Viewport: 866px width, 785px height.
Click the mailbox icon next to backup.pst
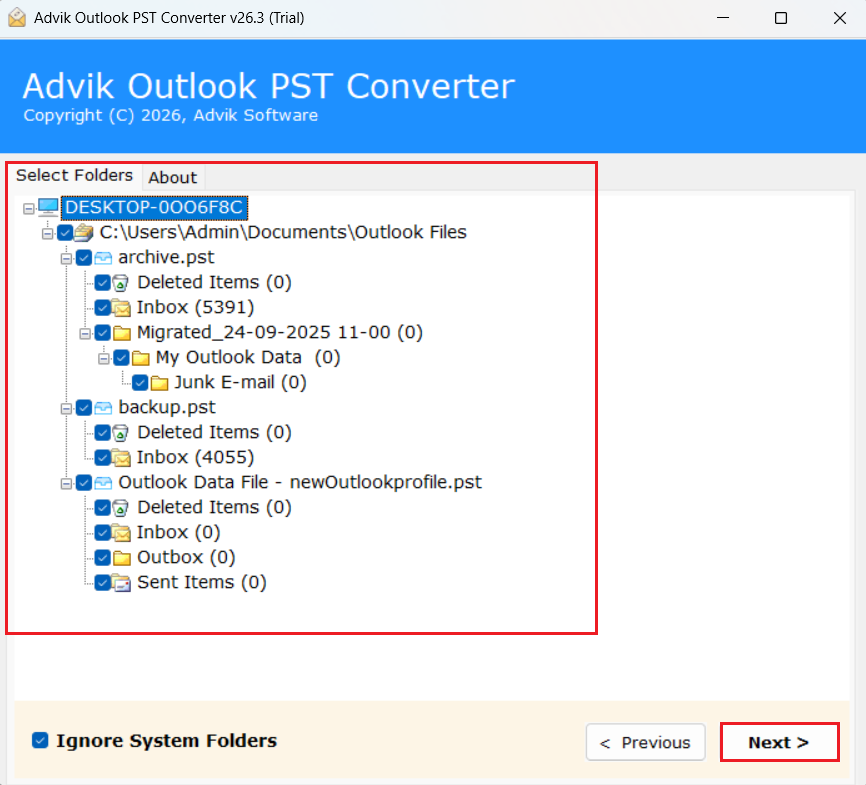[103, 408]
